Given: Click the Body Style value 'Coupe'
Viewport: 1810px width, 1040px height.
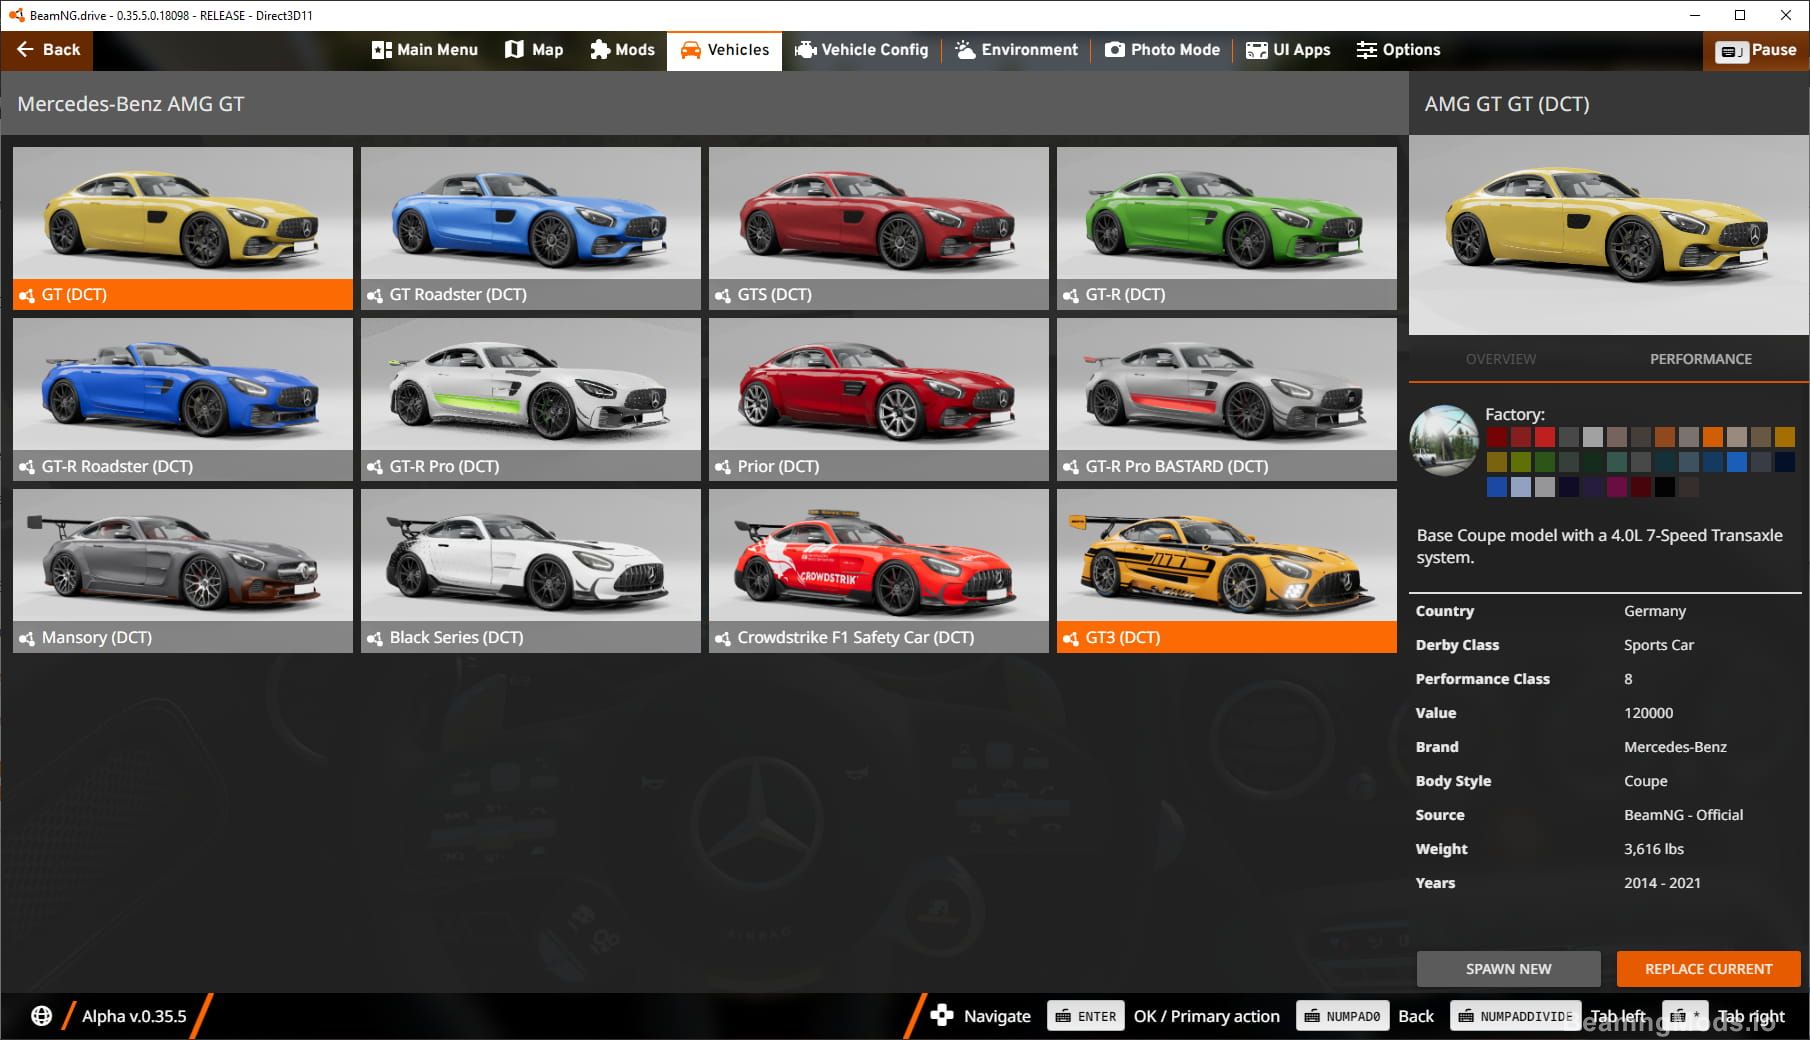Looking at the screenshot, I should (x=1646, y=781).
